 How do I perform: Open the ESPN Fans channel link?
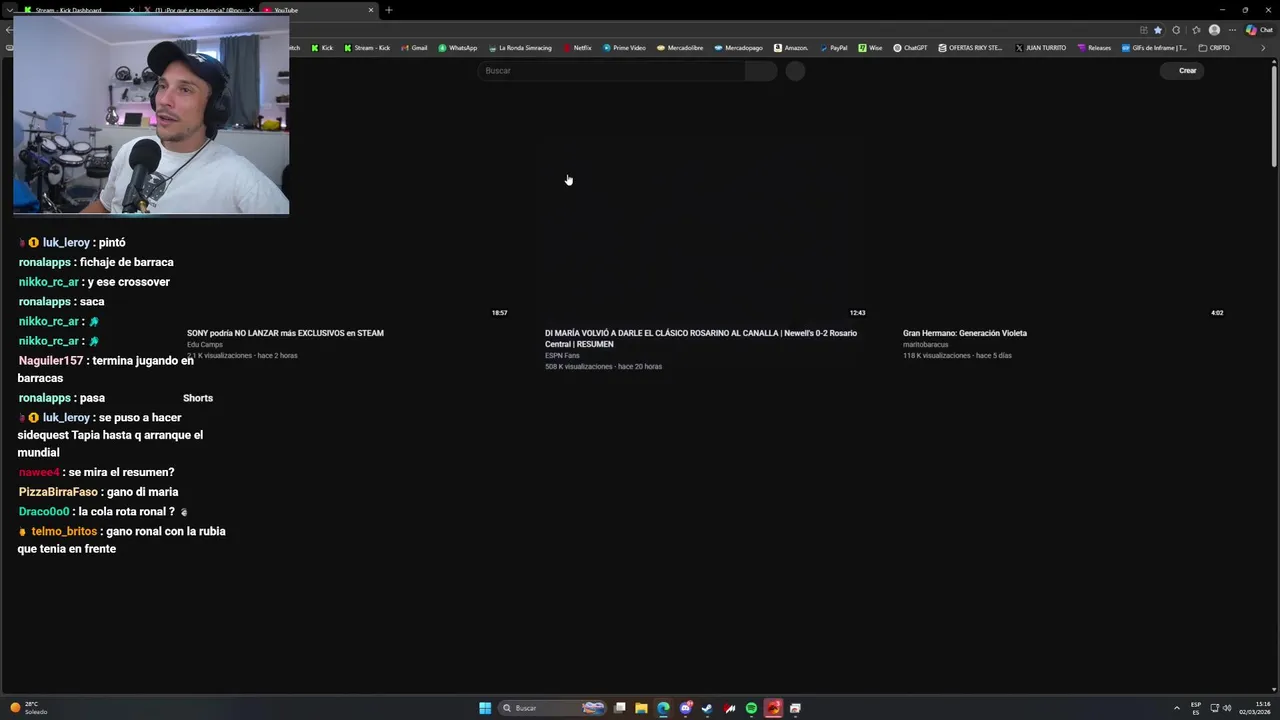[562, 355]
